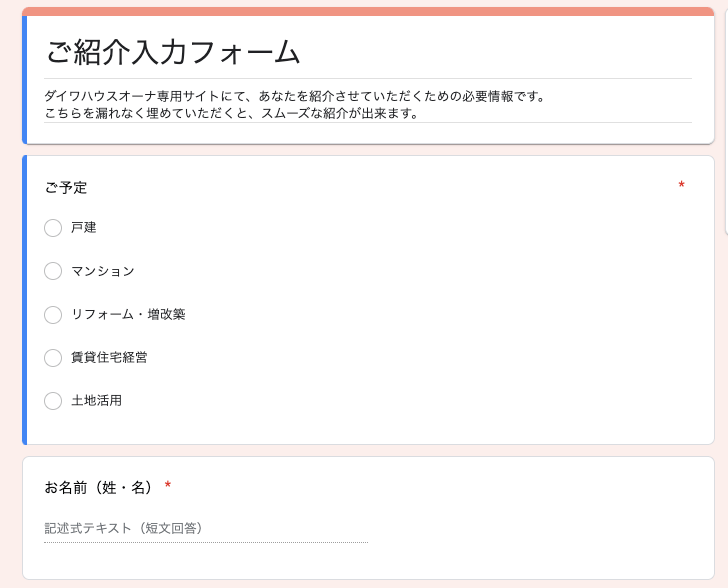Click the 土地活用 option label text
Image resolution: width=728 pixels, height=588 pixels.
pyautogui.click(x=96, y=400)
